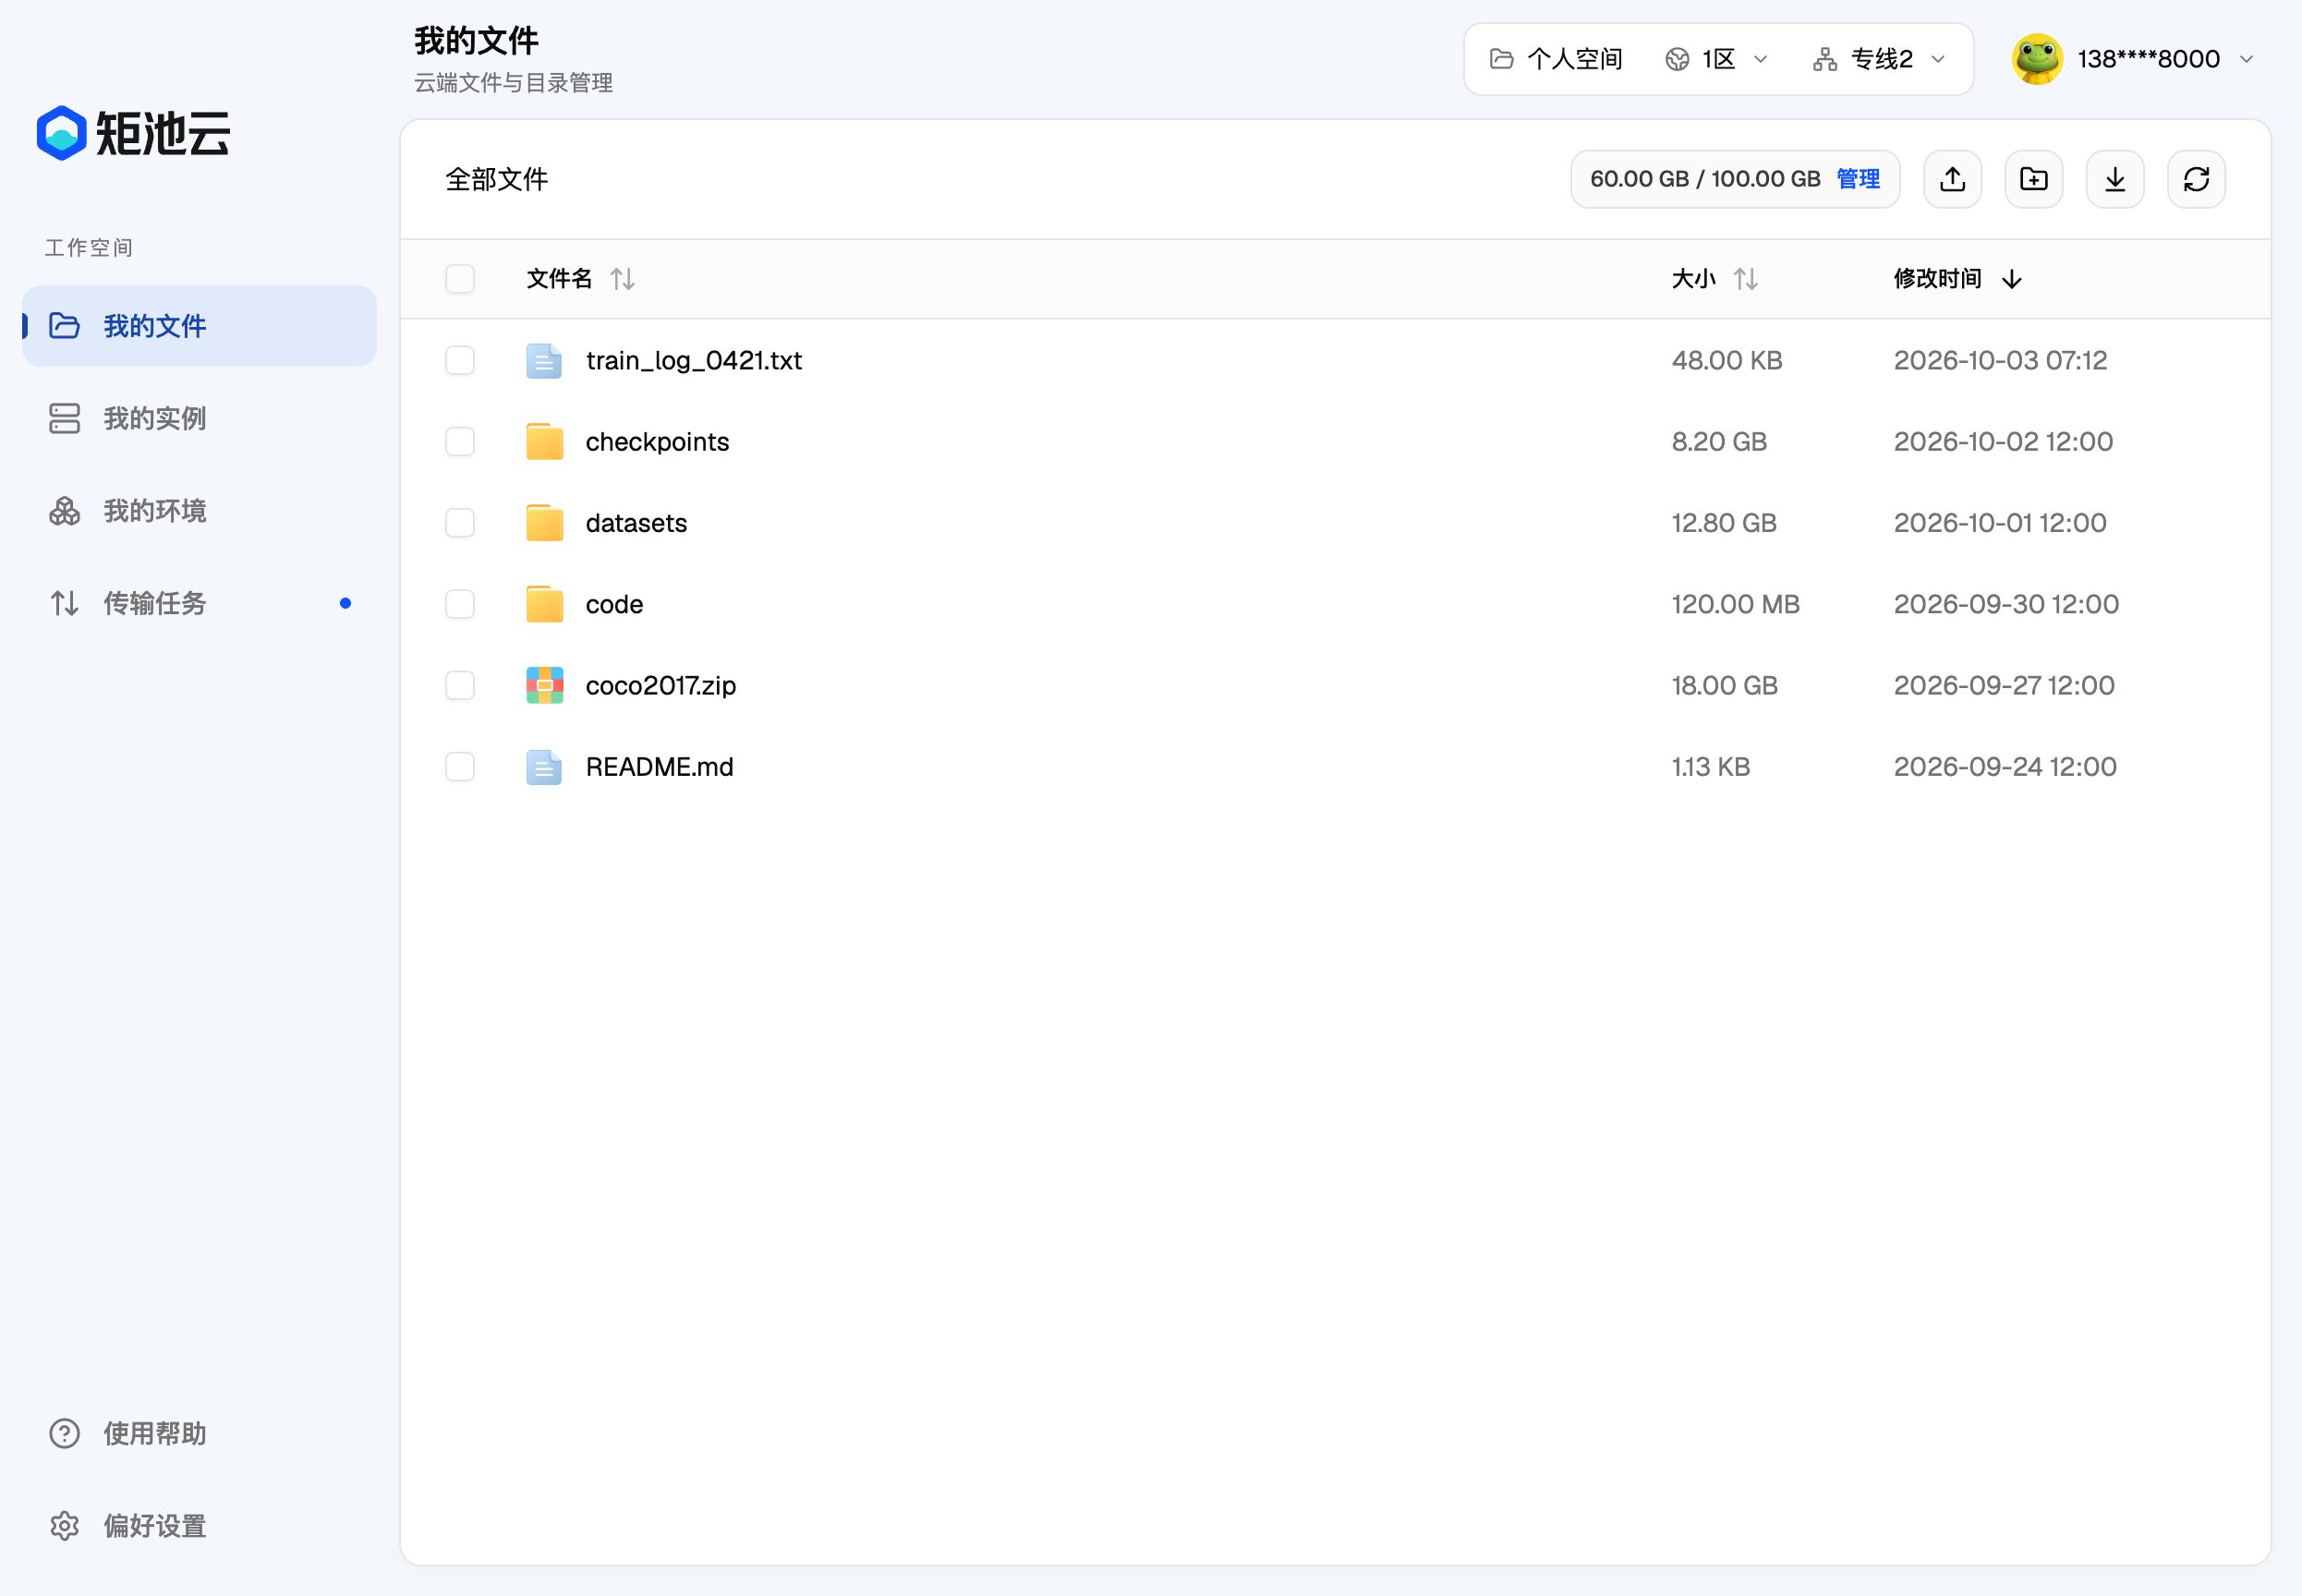Check the checkpoints row checkbox
Image resolution: width=2302 pixels, height=1596 pixels.
(x=460, y=441)
